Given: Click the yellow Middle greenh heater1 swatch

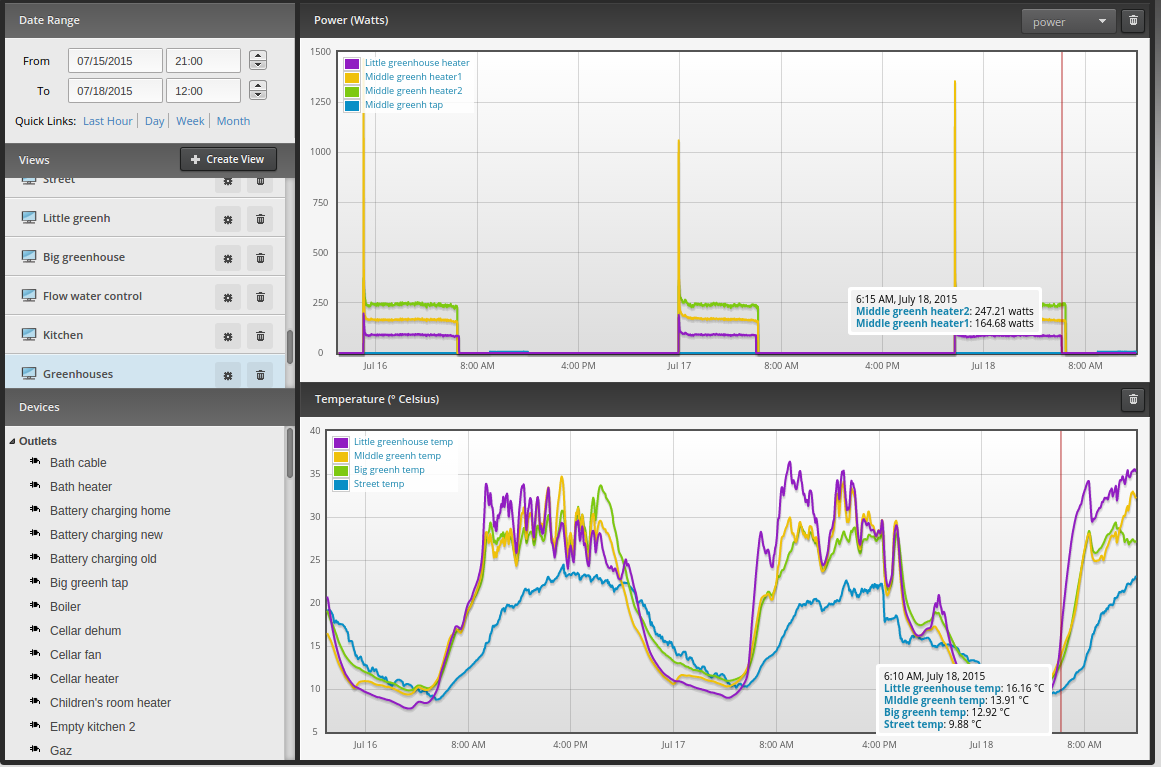Looking at the screenshot, I should 352,78.
